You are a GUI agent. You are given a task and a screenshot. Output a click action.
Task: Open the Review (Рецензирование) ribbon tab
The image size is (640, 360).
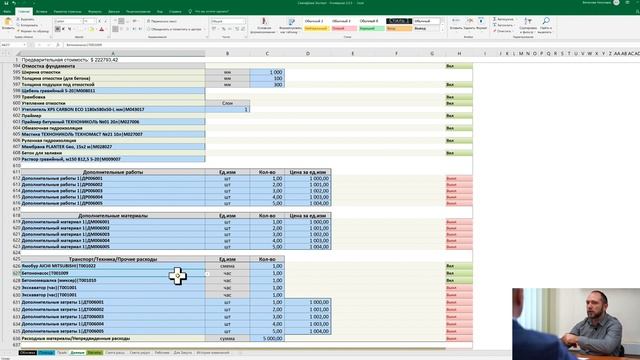[138, 11]
